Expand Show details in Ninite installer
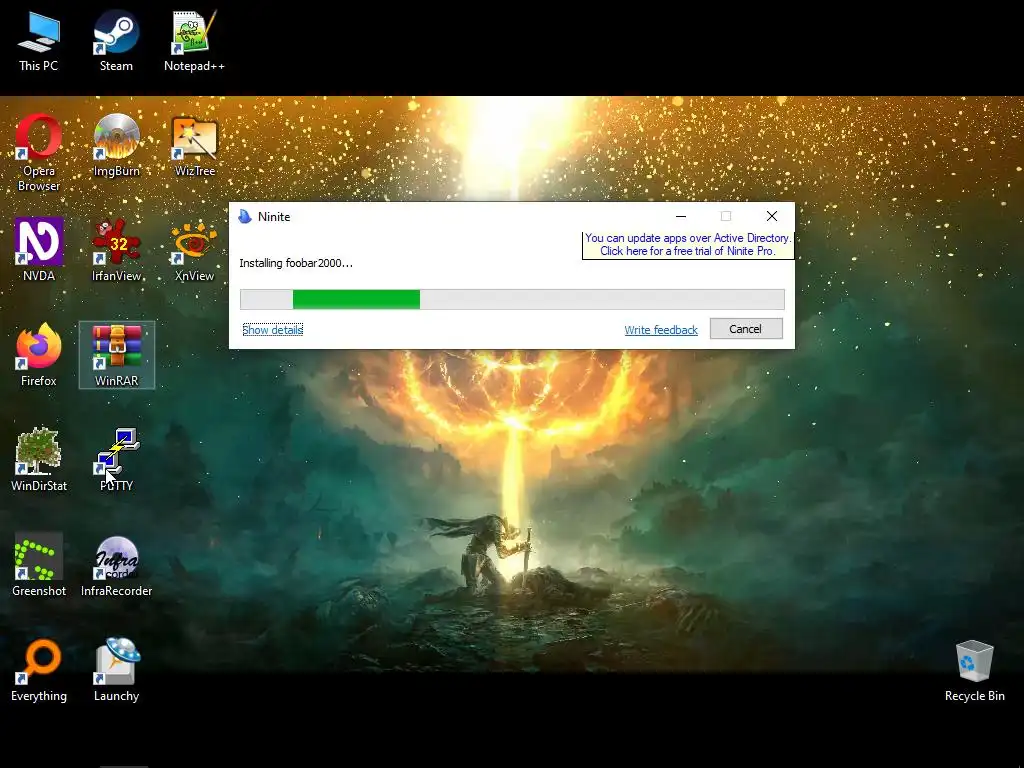 tap(272, 330)
